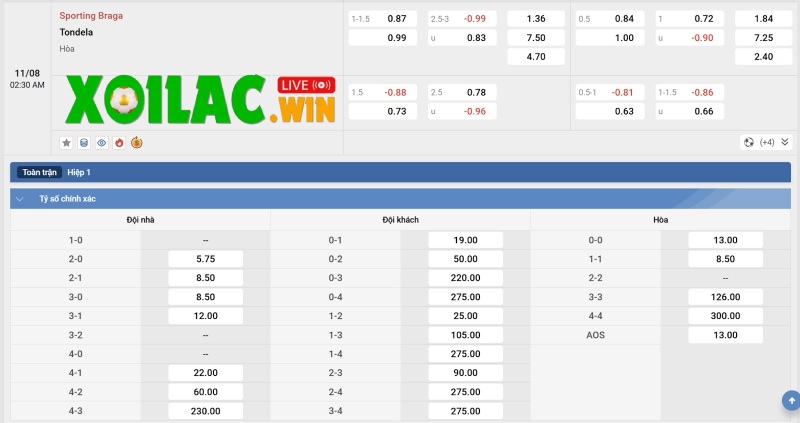
Task: Click the 4-4 draw odds 300.00
Action: [725, 316]
